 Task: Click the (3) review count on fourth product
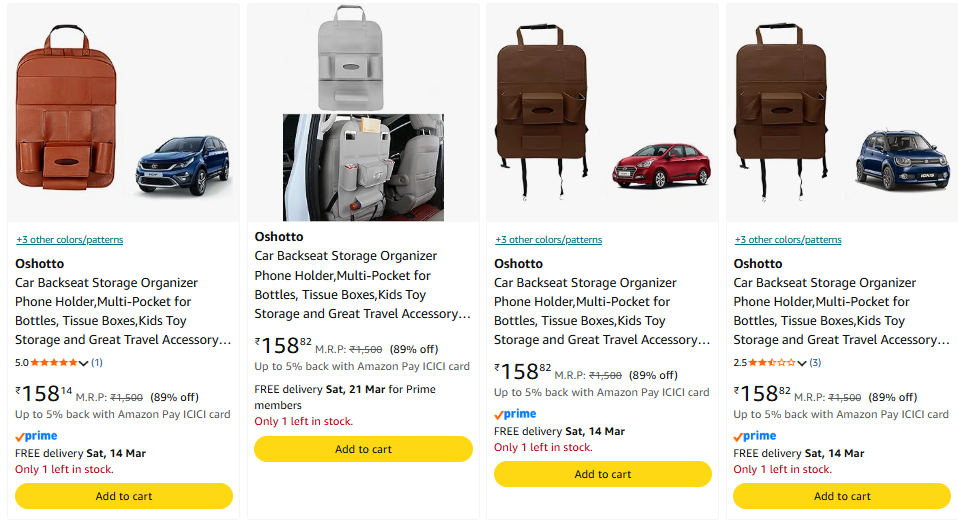pyautogui.click(x=815, y=362)
